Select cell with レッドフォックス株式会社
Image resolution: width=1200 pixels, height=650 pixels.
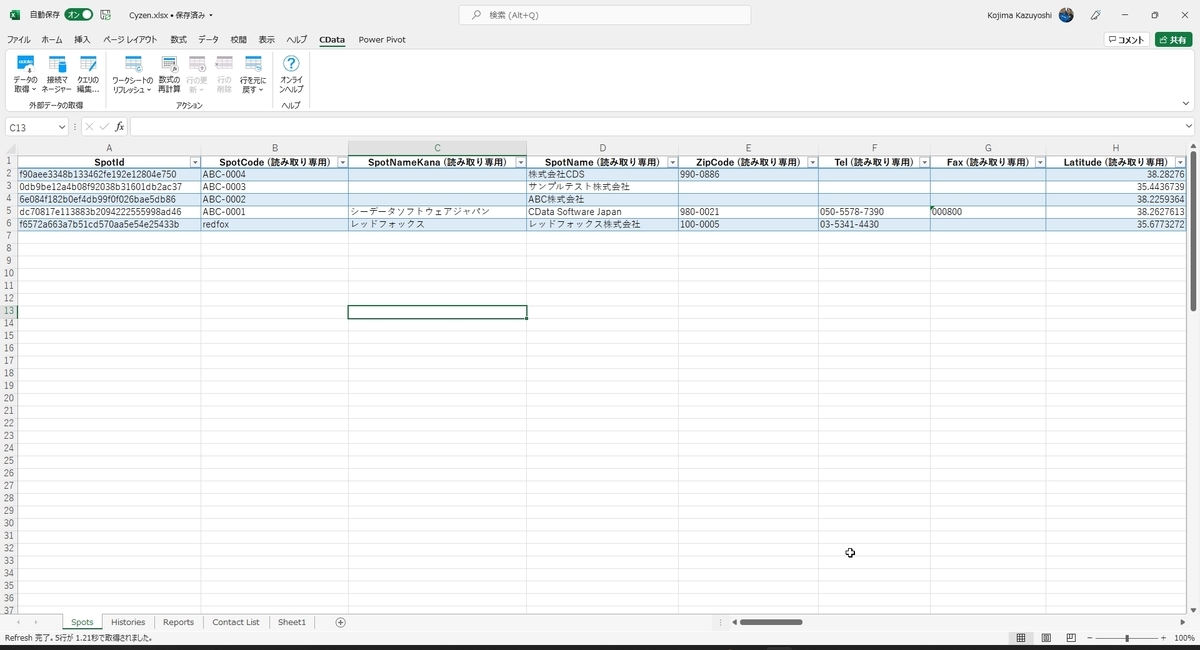602,225
